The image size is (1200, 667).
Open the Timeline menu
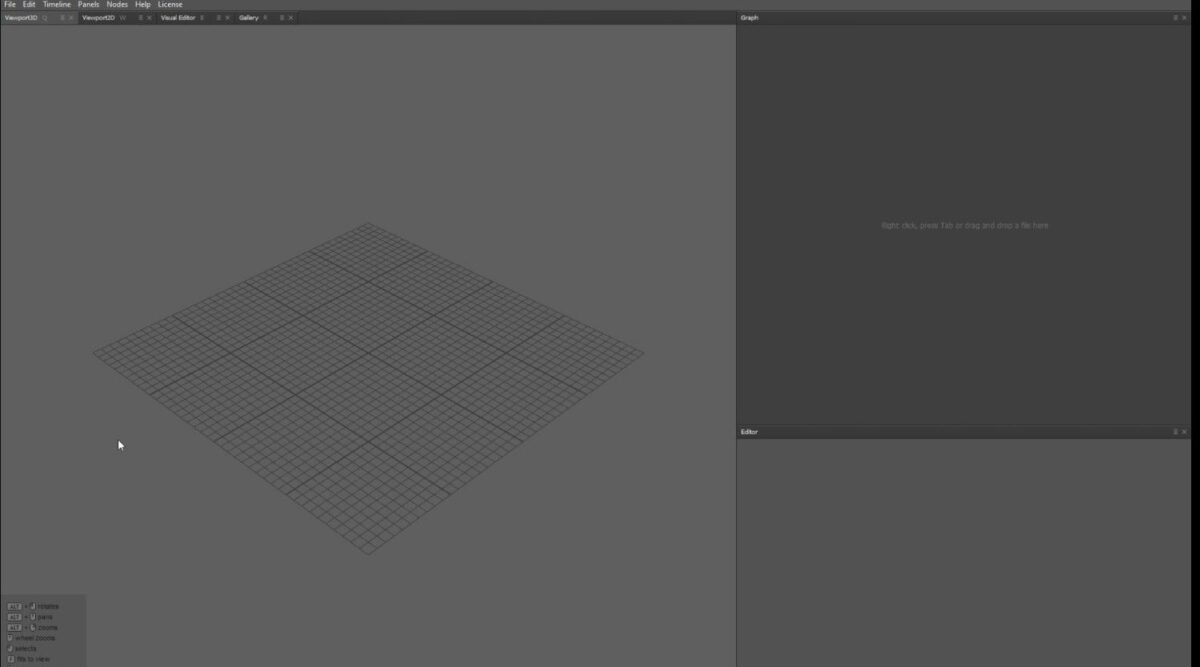pos(56,4)
